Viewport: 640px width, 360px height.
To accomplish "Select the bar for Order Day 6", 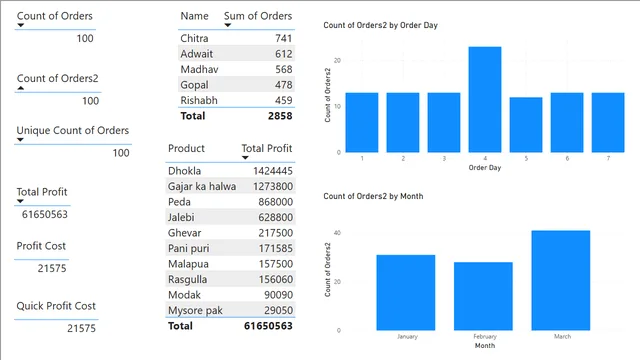I will (567, 122).
